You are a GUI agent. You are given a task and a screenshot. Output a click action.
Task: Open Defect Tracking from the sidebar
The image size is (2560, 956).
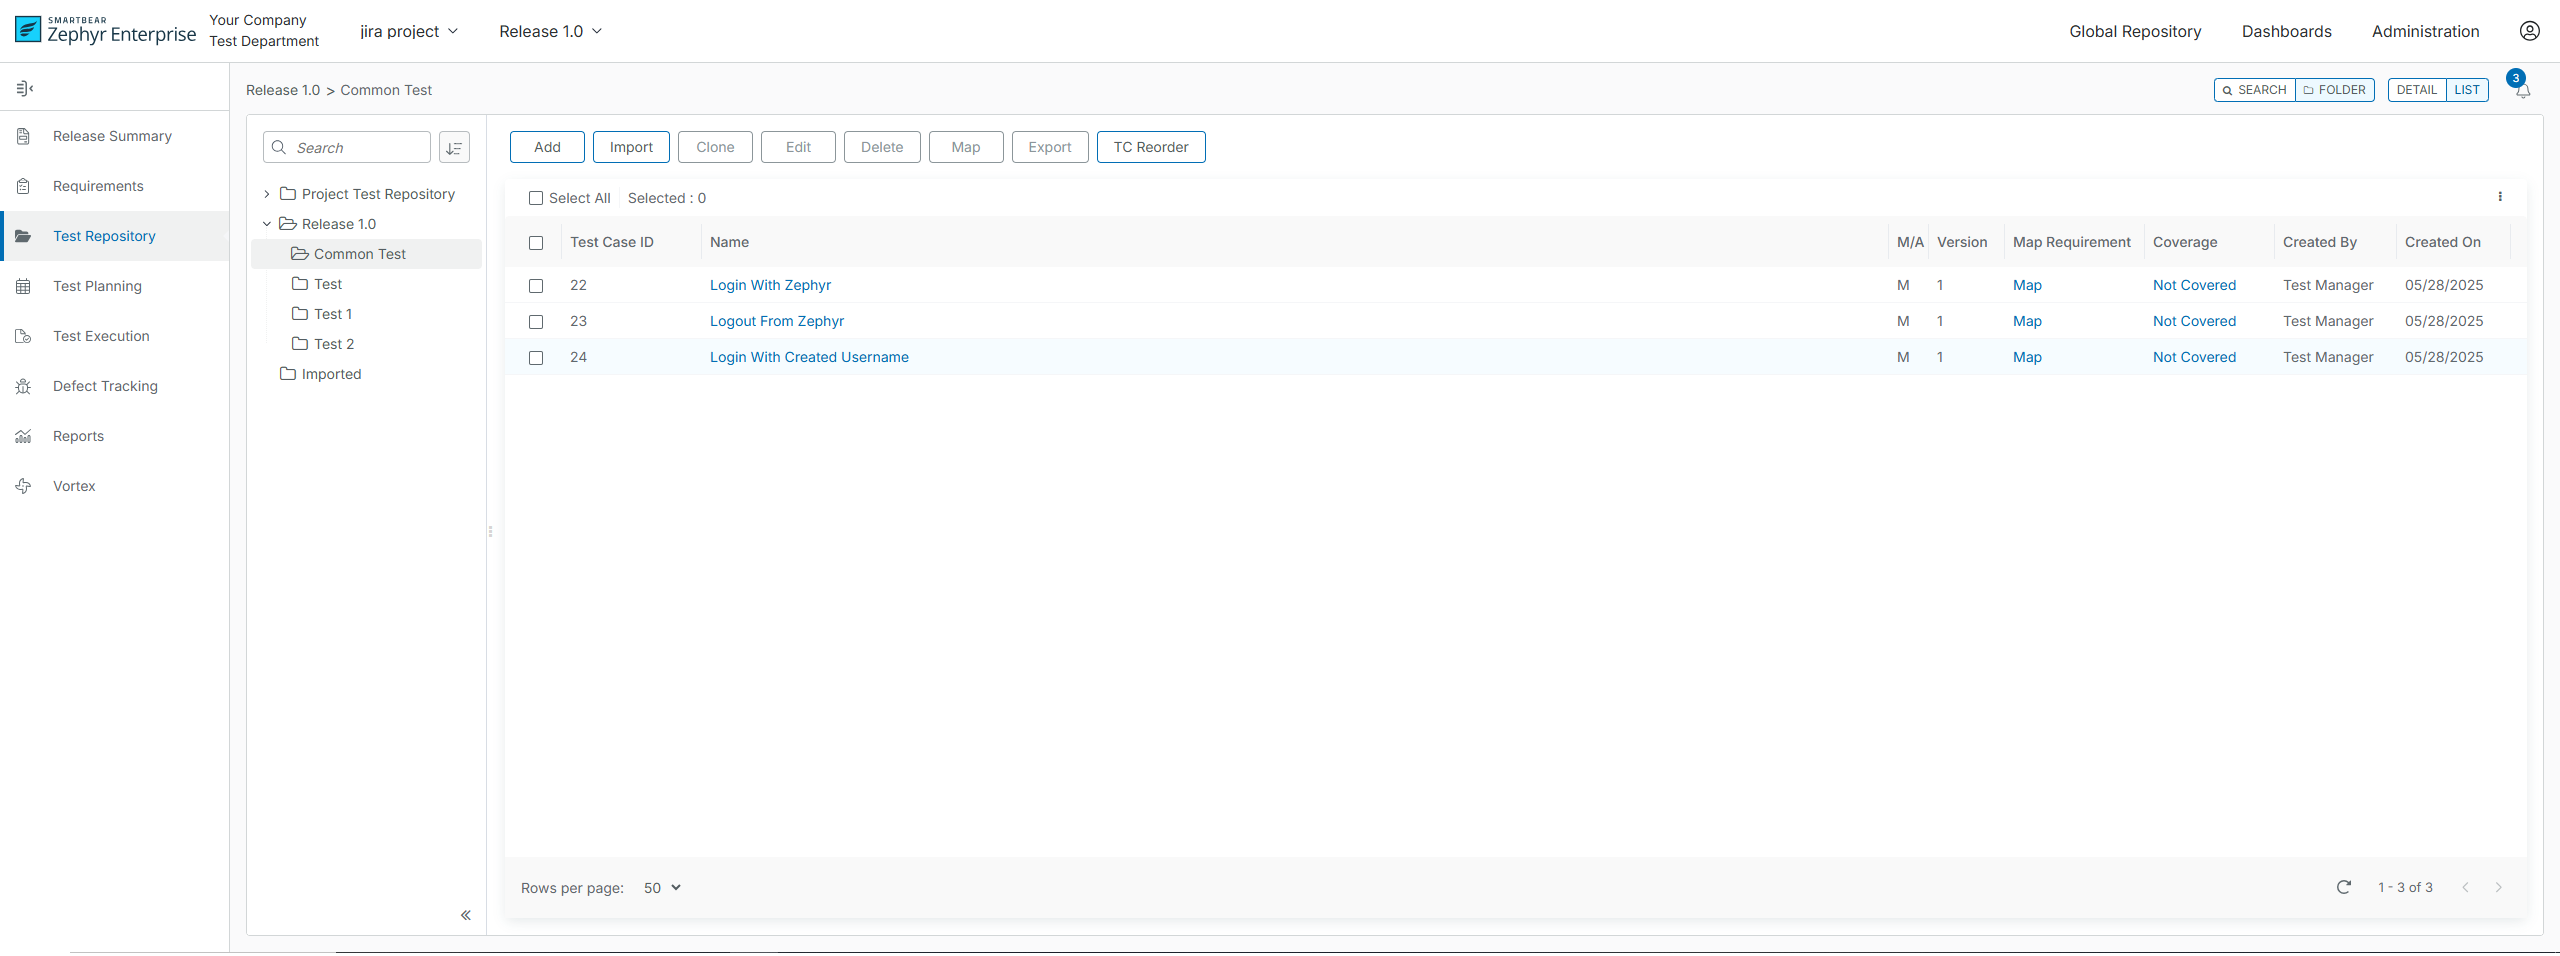[105, 386]
